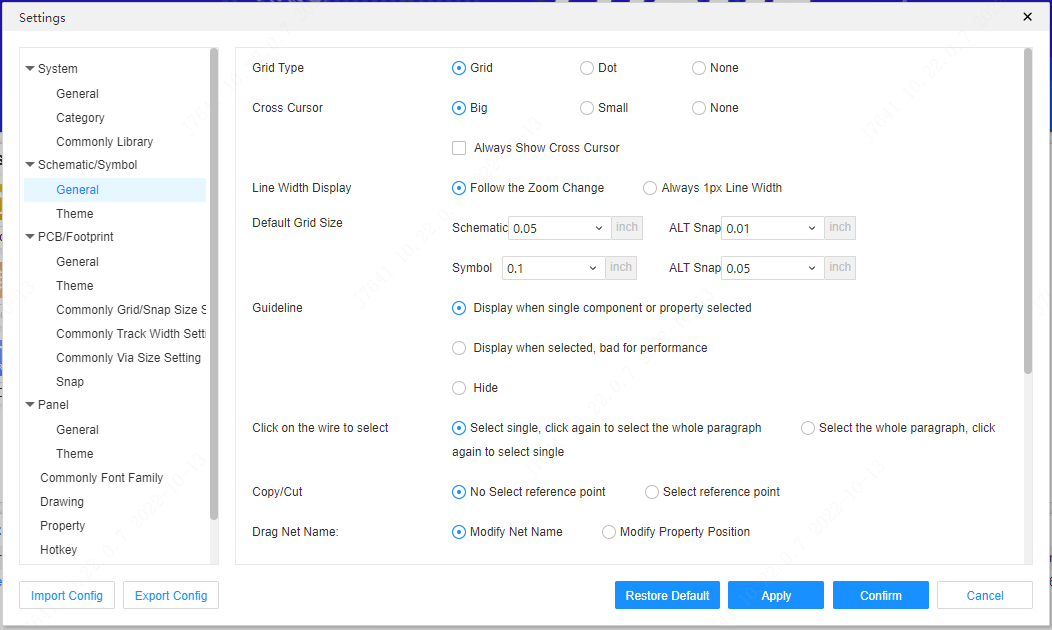Choose Small for Cross Cursor
The height and width of the screenshot is (630, 1052).
585,107
